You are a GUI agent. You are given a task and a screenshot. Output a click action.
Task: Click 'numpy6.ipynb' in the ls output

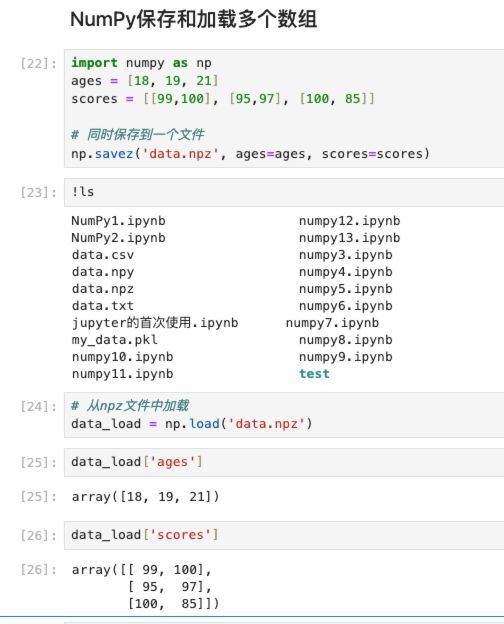coord(346,306)
